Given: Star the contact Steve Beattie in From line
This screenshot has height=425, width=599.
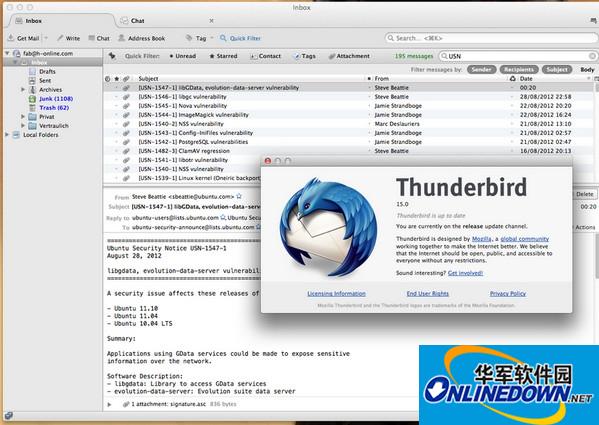Looking at the screenshot, I should (x=239, y=196).
